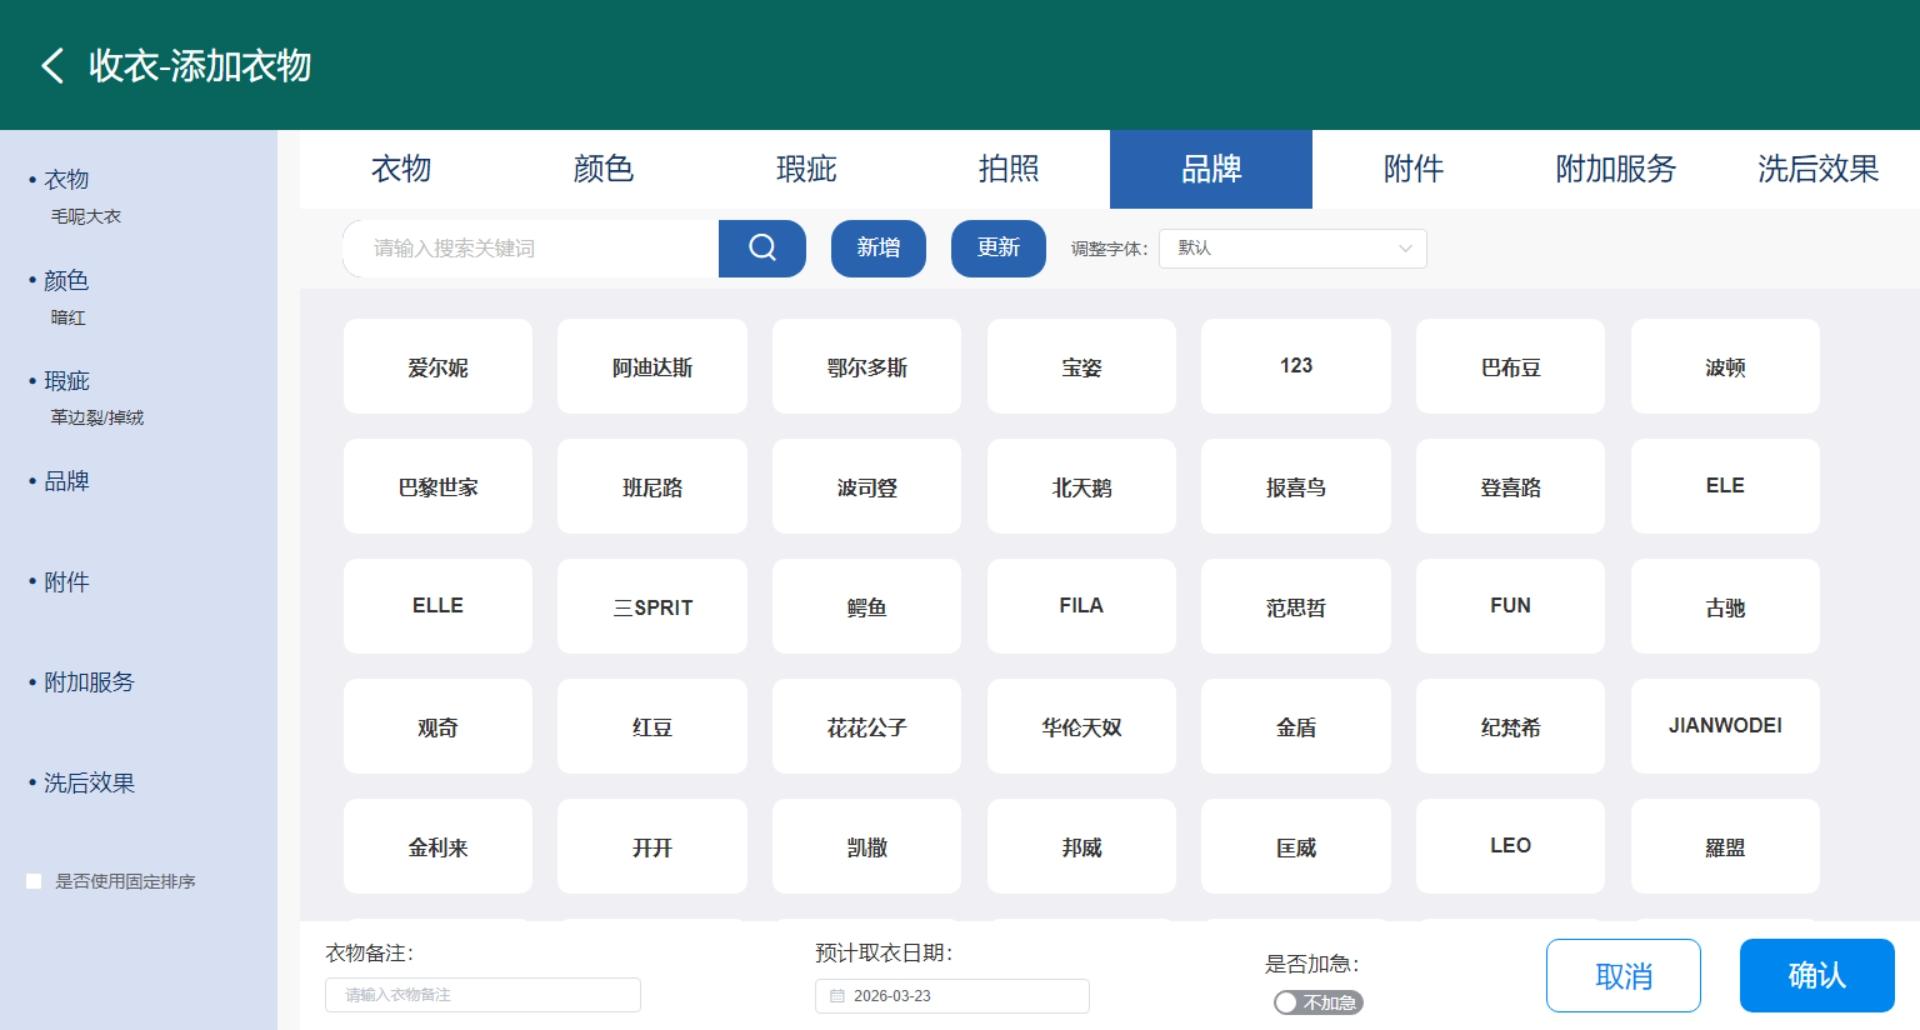This screenshot has width=1920, height=1030.
Task: Pick the 花花公子 brand tile
Action: (866, 727)
